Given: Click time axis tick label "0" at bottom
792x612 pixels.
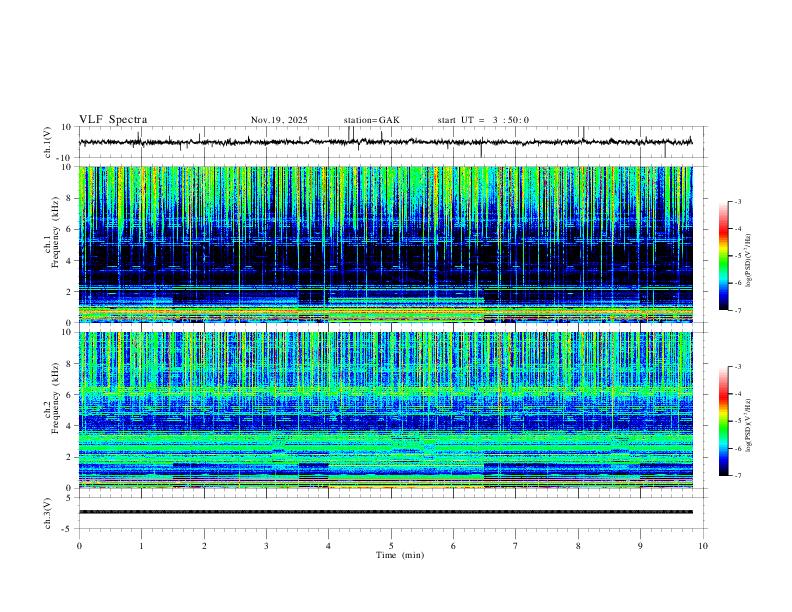Looking at the screenshot, I should click(79, 546).
